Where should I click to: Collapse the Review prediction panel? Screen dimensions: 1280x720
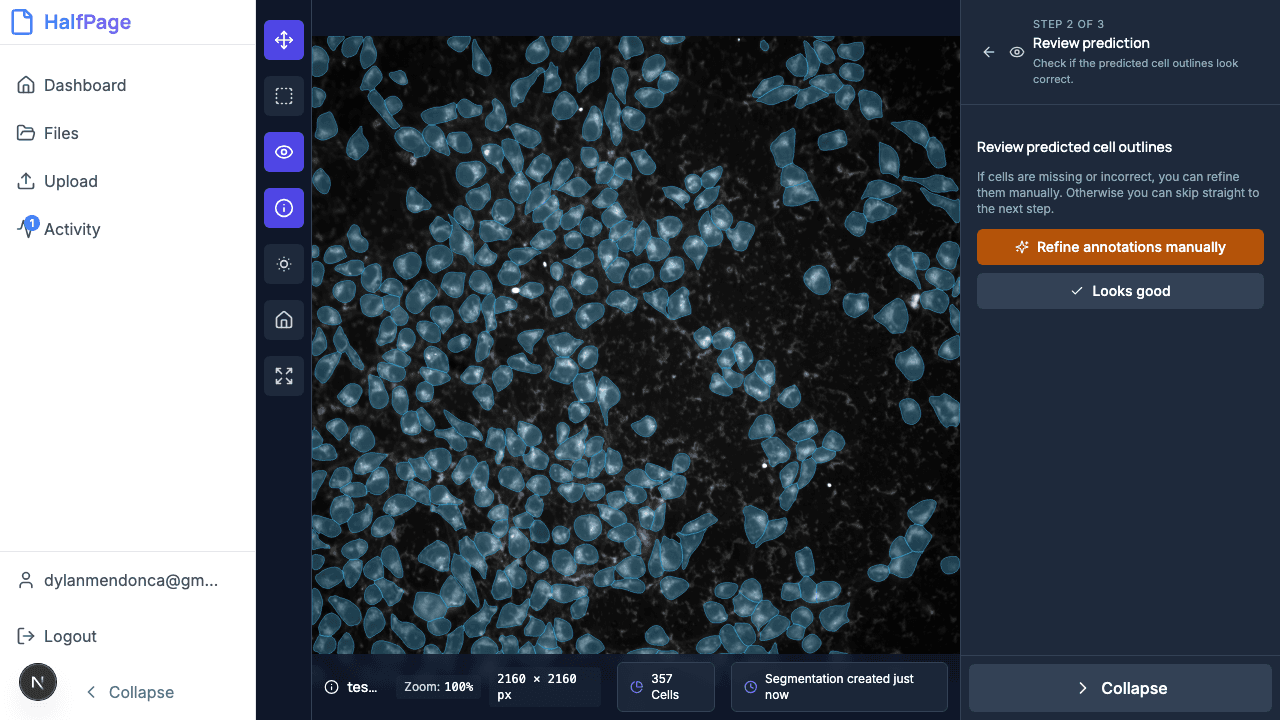[x=1120, y=688]
